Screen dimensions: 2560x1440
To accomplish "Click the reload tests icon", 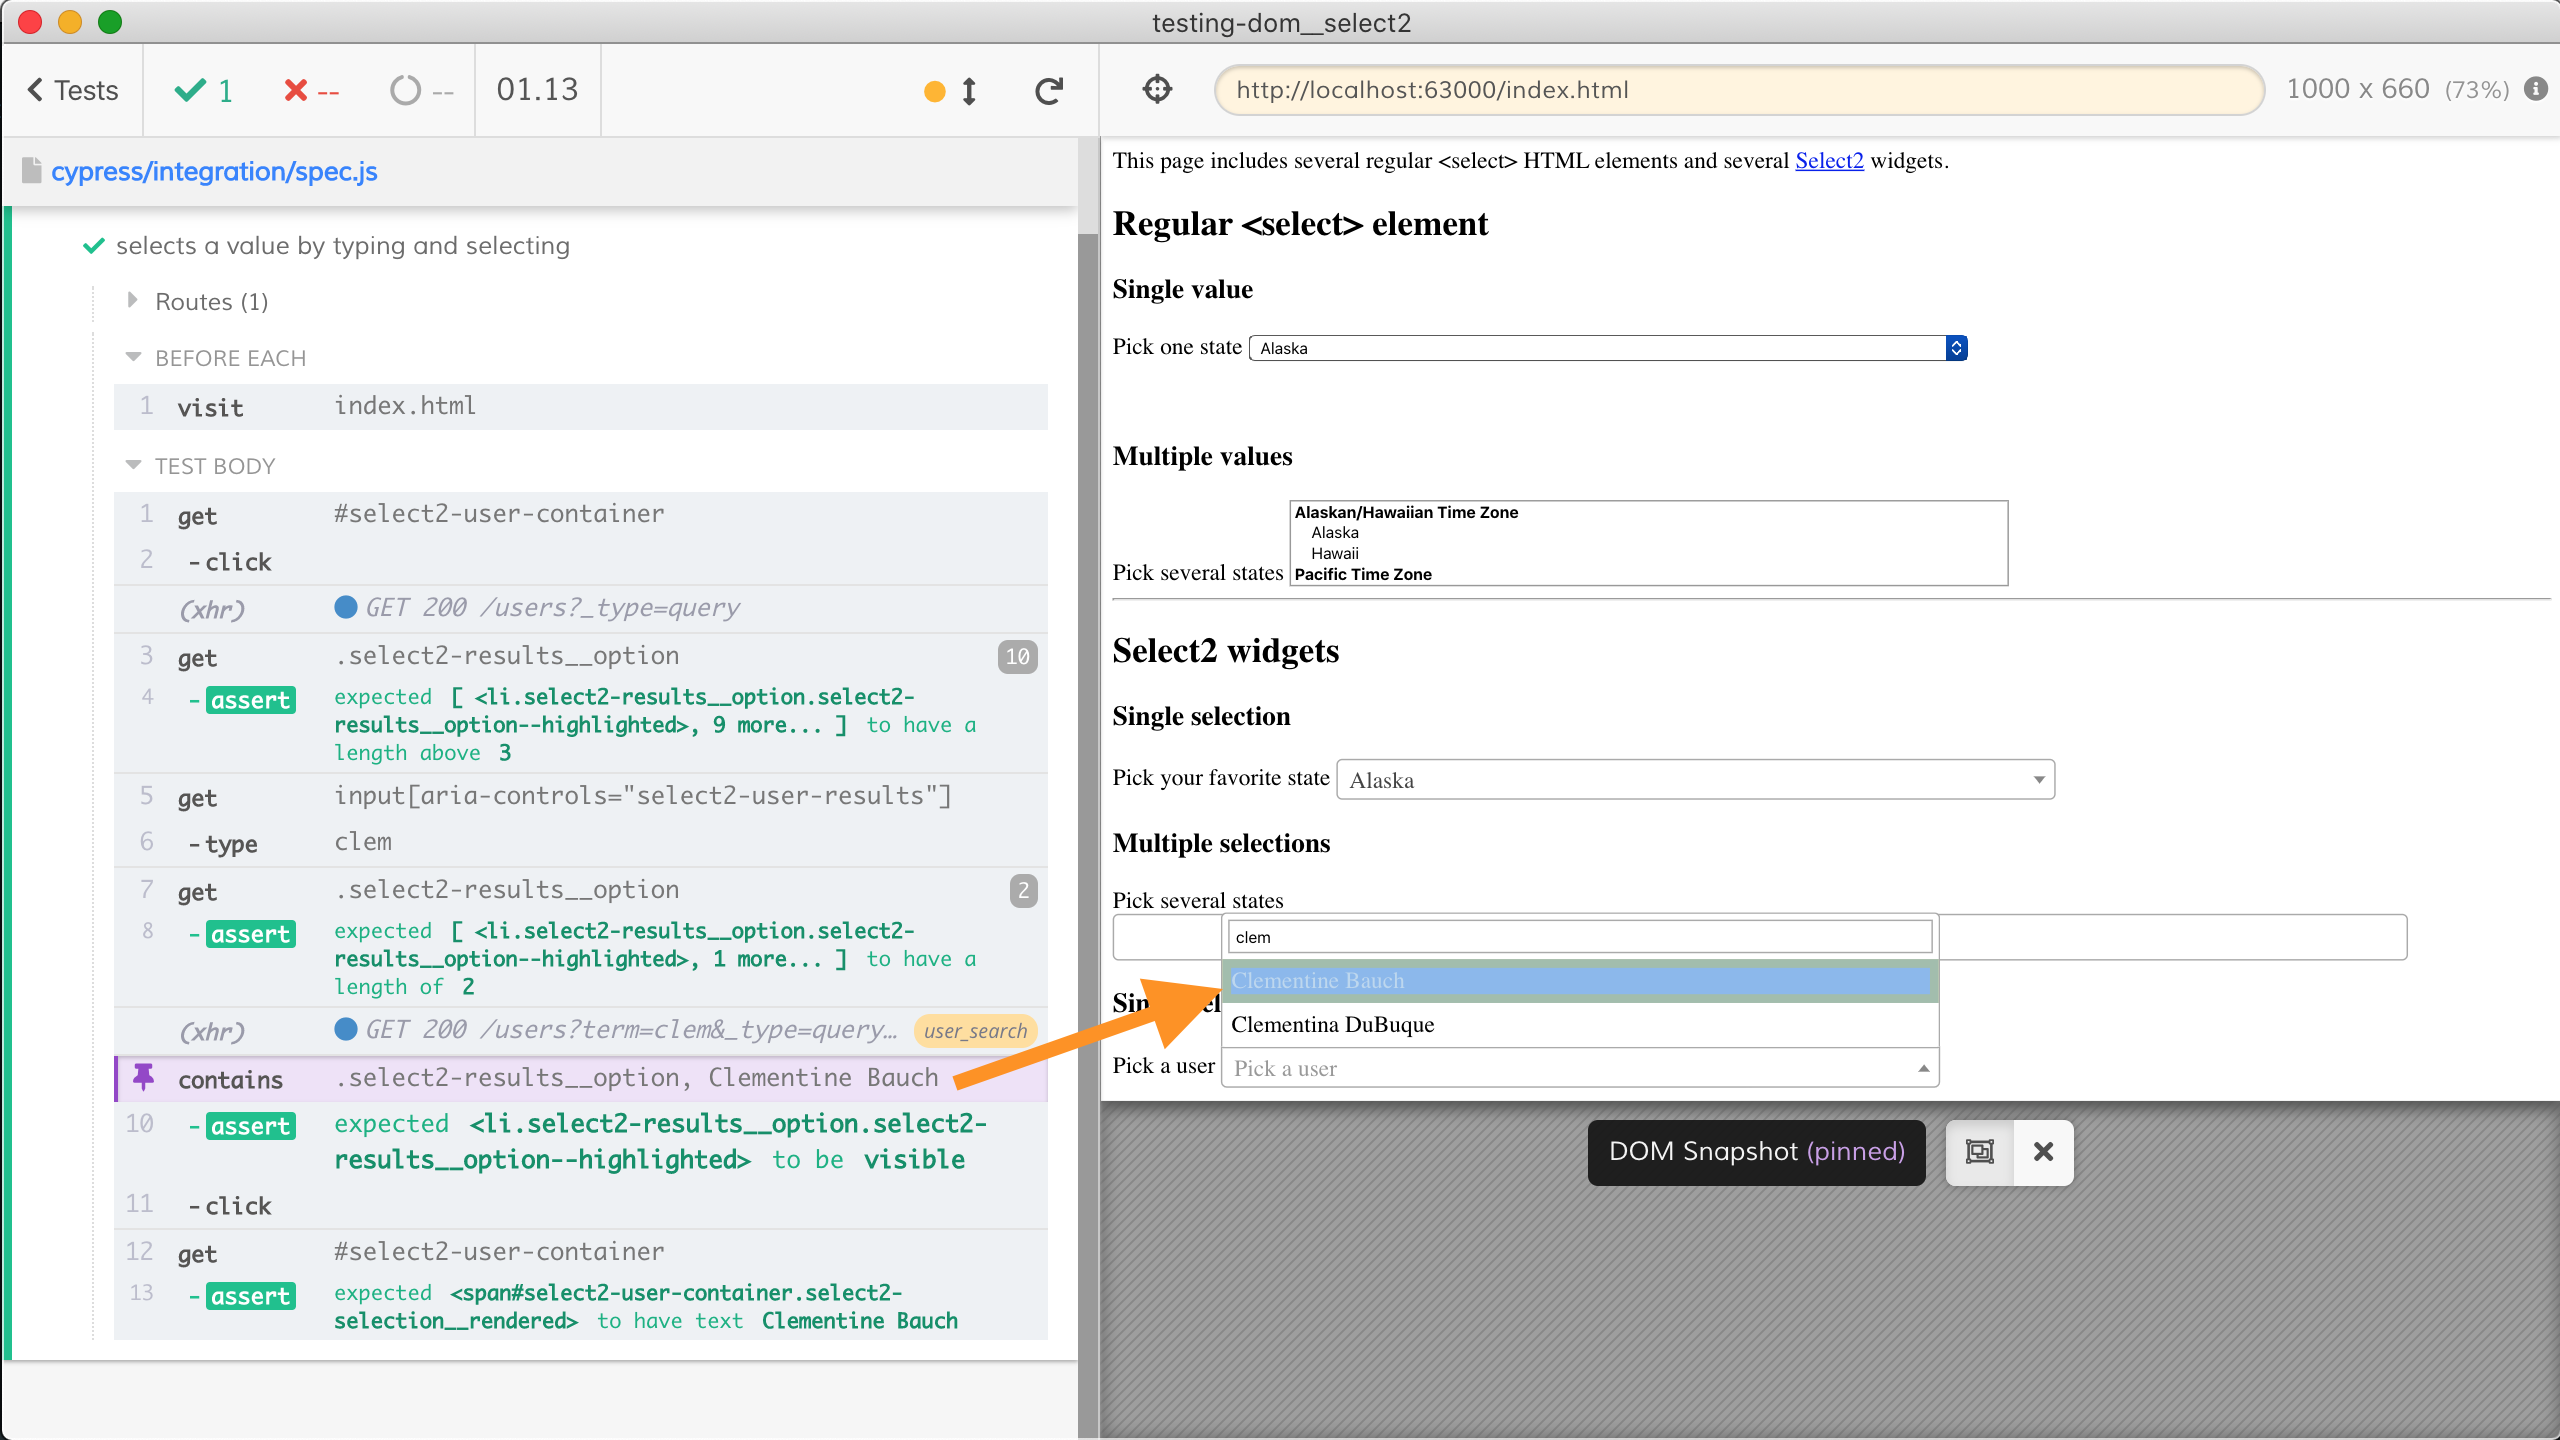I will click(x=1048, y=91).
